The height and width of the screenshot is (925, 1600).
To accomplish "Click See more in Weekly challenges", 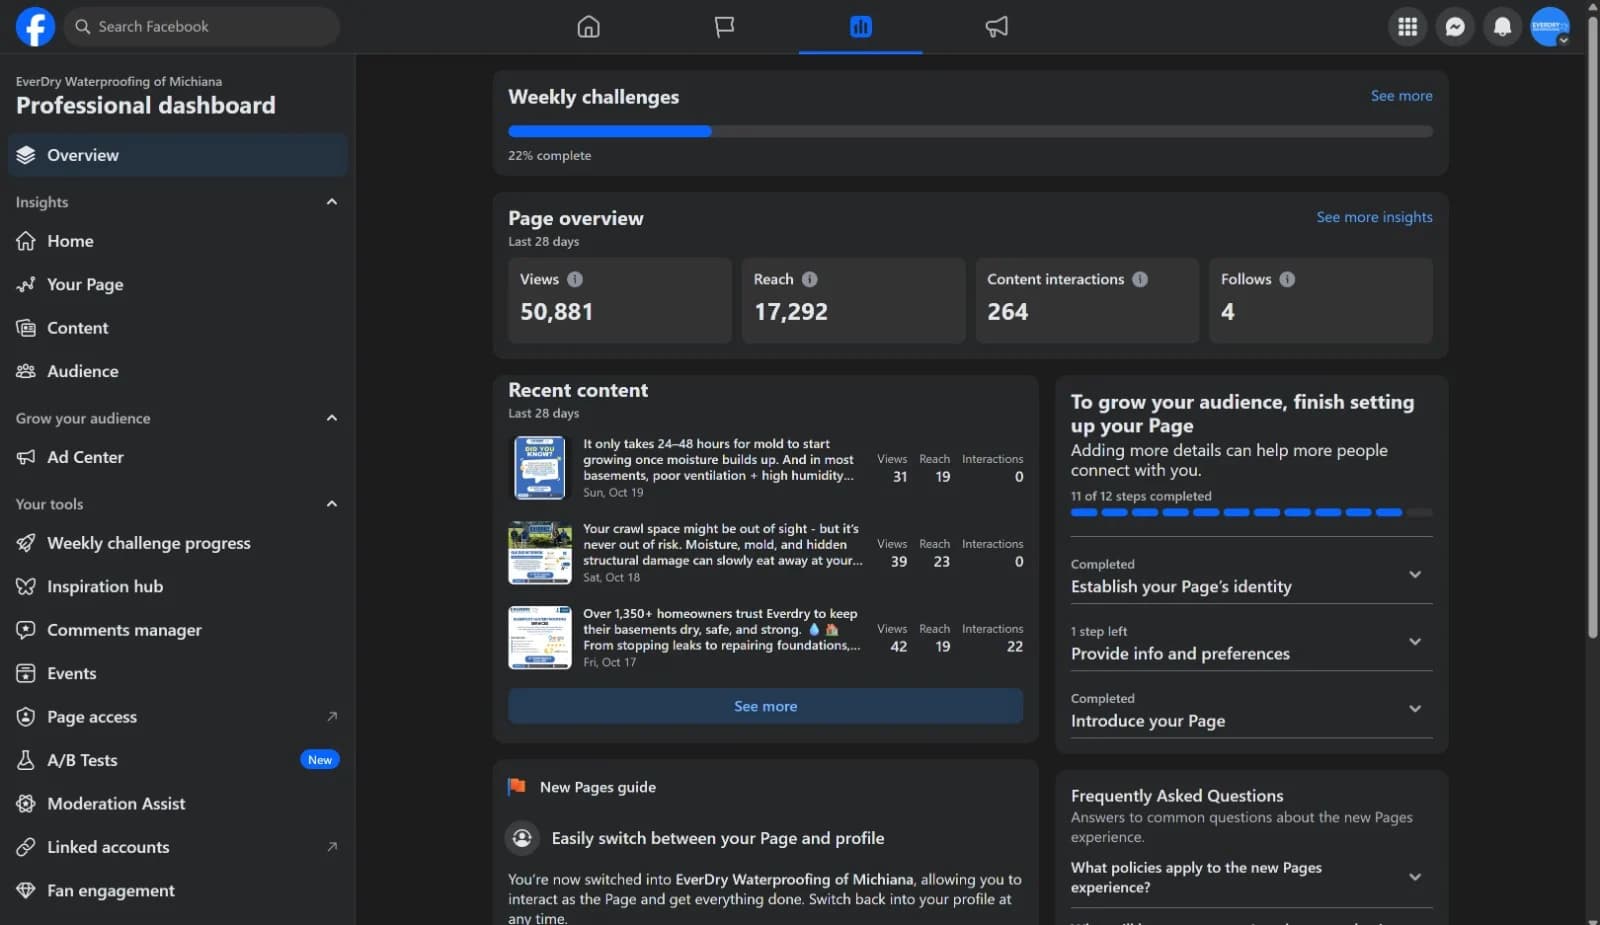I will (x=1401, y=96).
